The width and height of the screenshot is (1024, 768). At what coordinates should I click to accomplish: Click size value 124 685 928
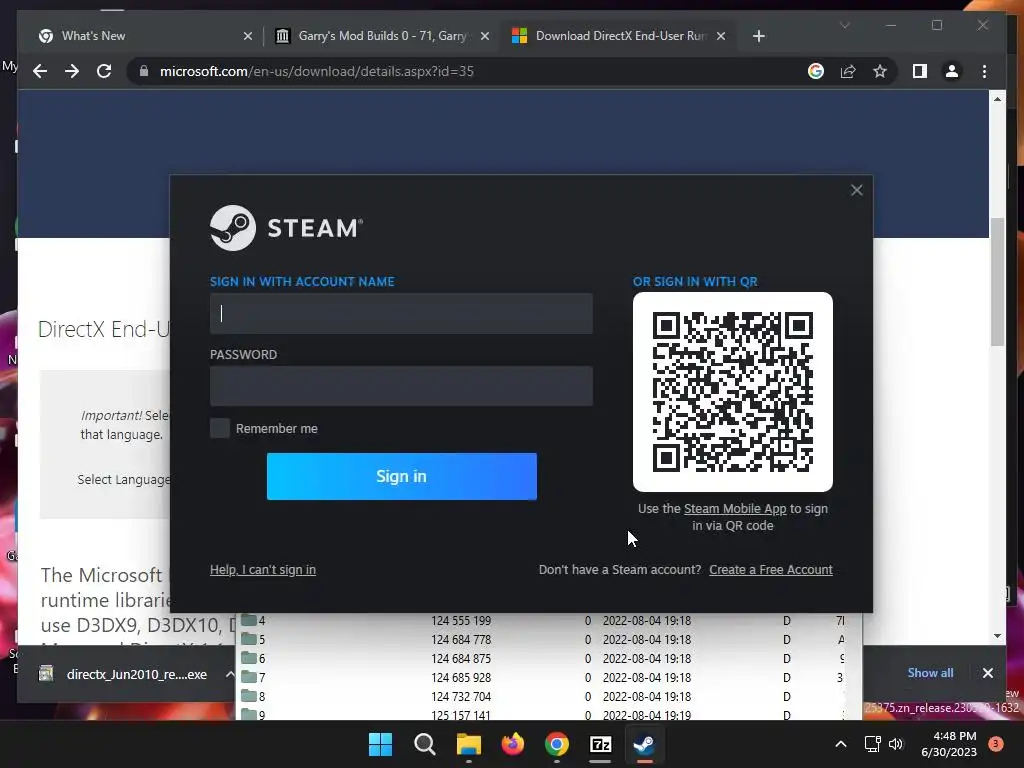(x=461, y=677)
